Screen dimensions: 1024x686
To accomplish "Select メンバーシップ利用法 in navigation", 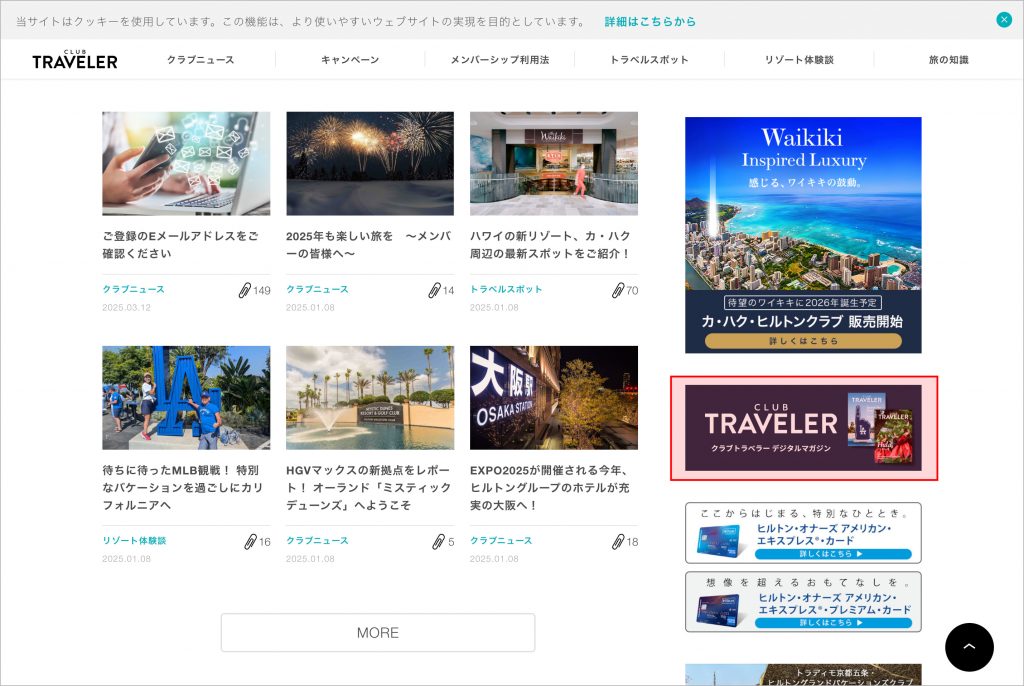I will [499, 60].
